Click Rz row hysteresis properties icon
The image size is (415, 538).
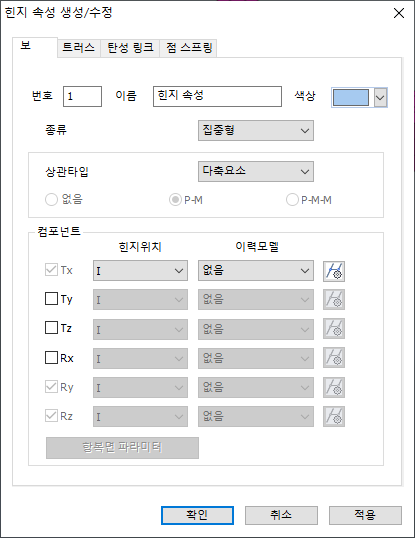[x=334, y=417]
